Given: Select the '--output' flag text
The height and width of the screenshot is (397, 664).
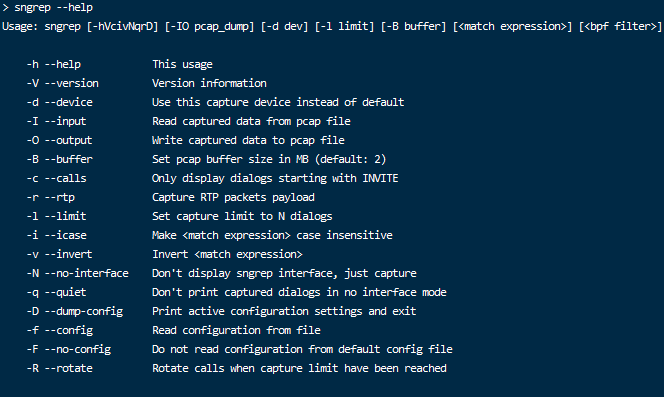Looking at the screenshot, I should tap(68, 141).
